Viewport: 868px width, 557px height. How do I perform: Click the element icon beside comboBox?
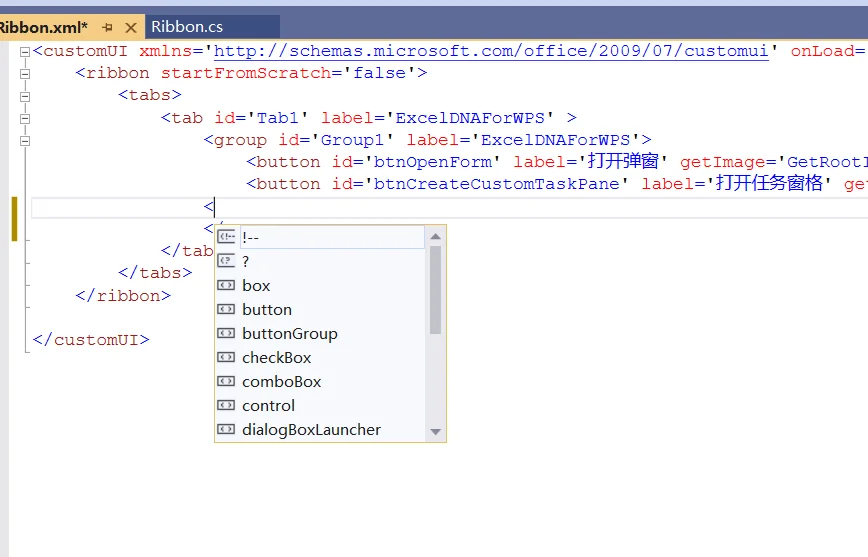(x=226, y=381)
